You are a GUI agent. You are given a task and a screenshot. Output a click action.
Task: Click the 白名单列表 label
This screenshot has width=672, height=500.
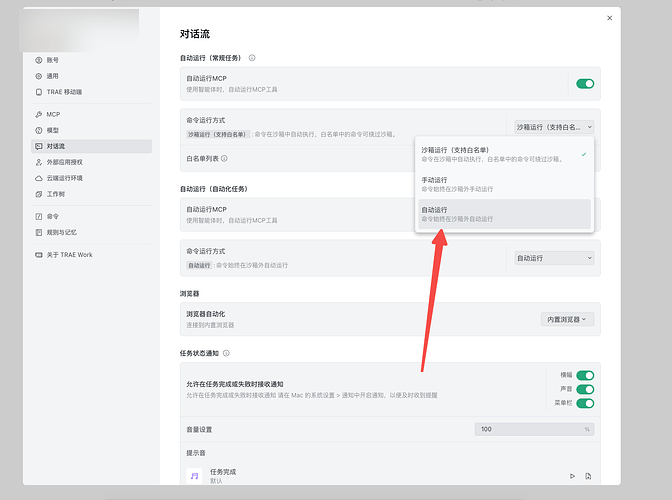(x=202, y=159)
